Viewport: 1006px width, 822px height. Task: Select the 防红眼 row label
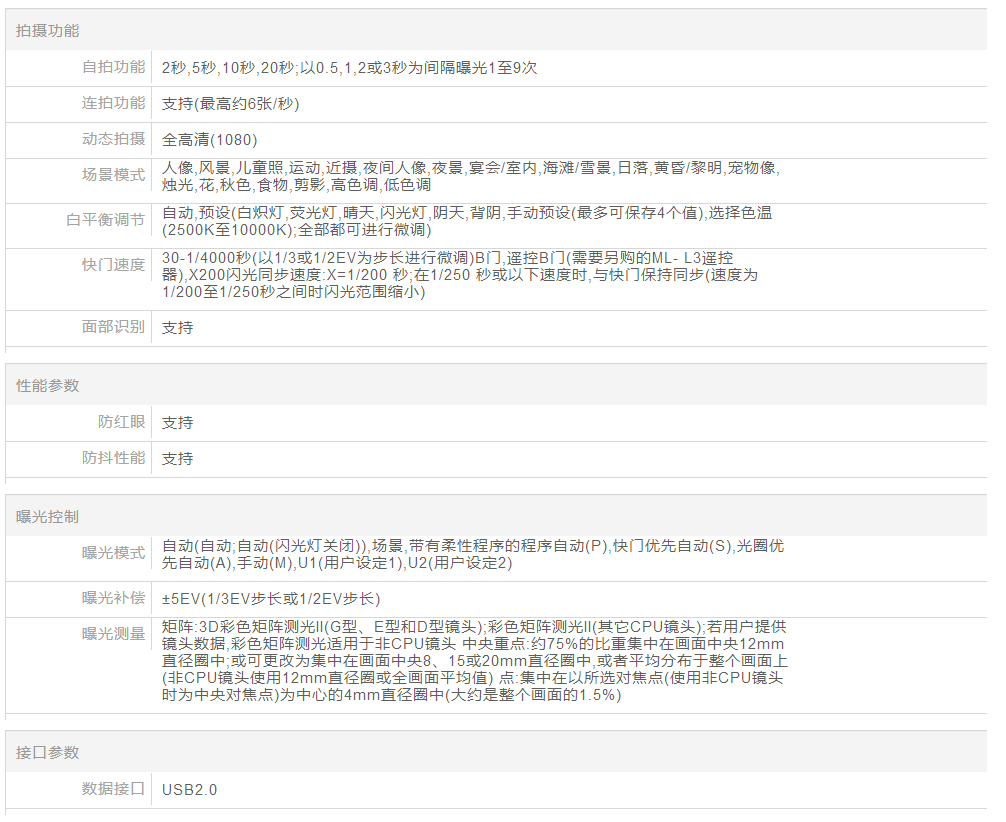click(121, 422)
